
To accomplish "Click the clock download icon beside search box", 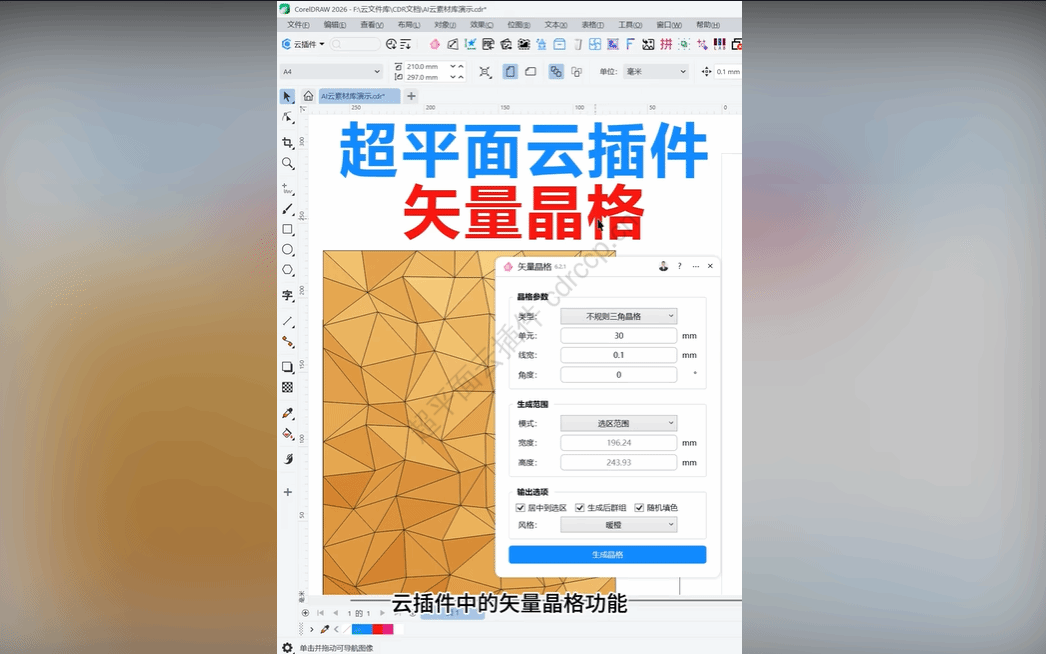I will (x=391, y=44).
